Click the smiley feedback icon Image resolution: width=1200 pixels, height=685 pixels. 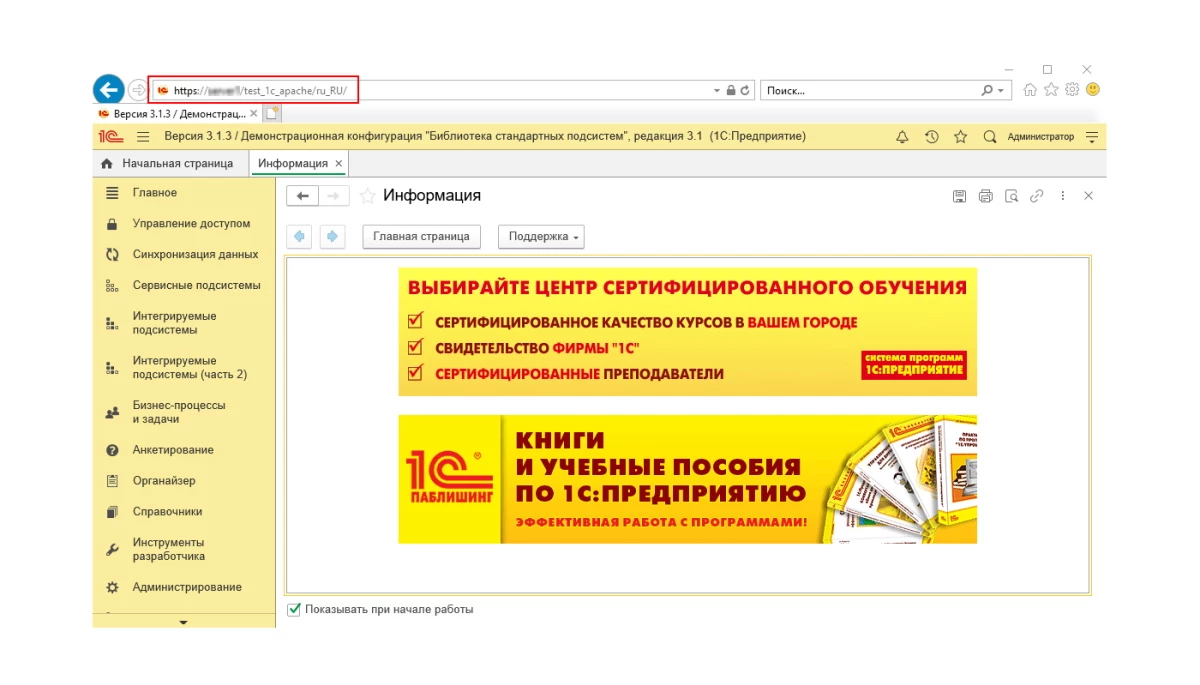coord(1093,90)
